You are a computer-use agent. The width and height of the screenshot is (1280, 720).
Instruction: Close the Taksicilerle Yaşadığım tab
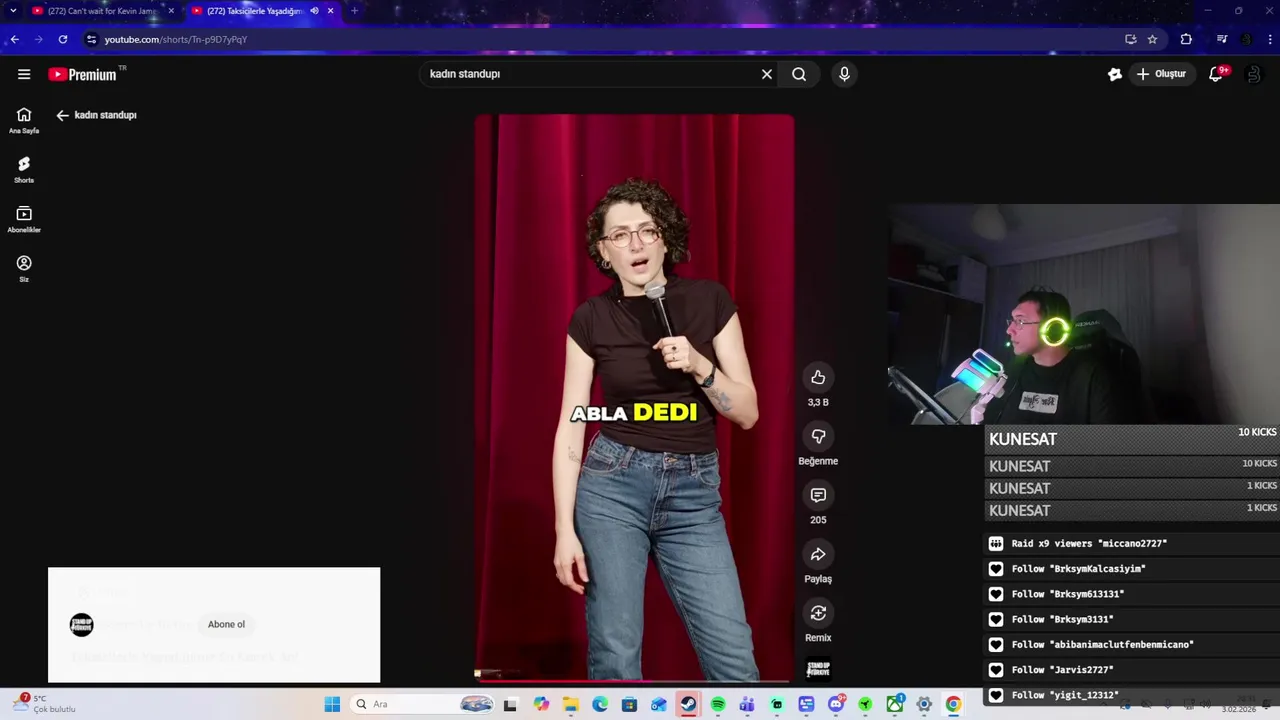click(330, 11)
